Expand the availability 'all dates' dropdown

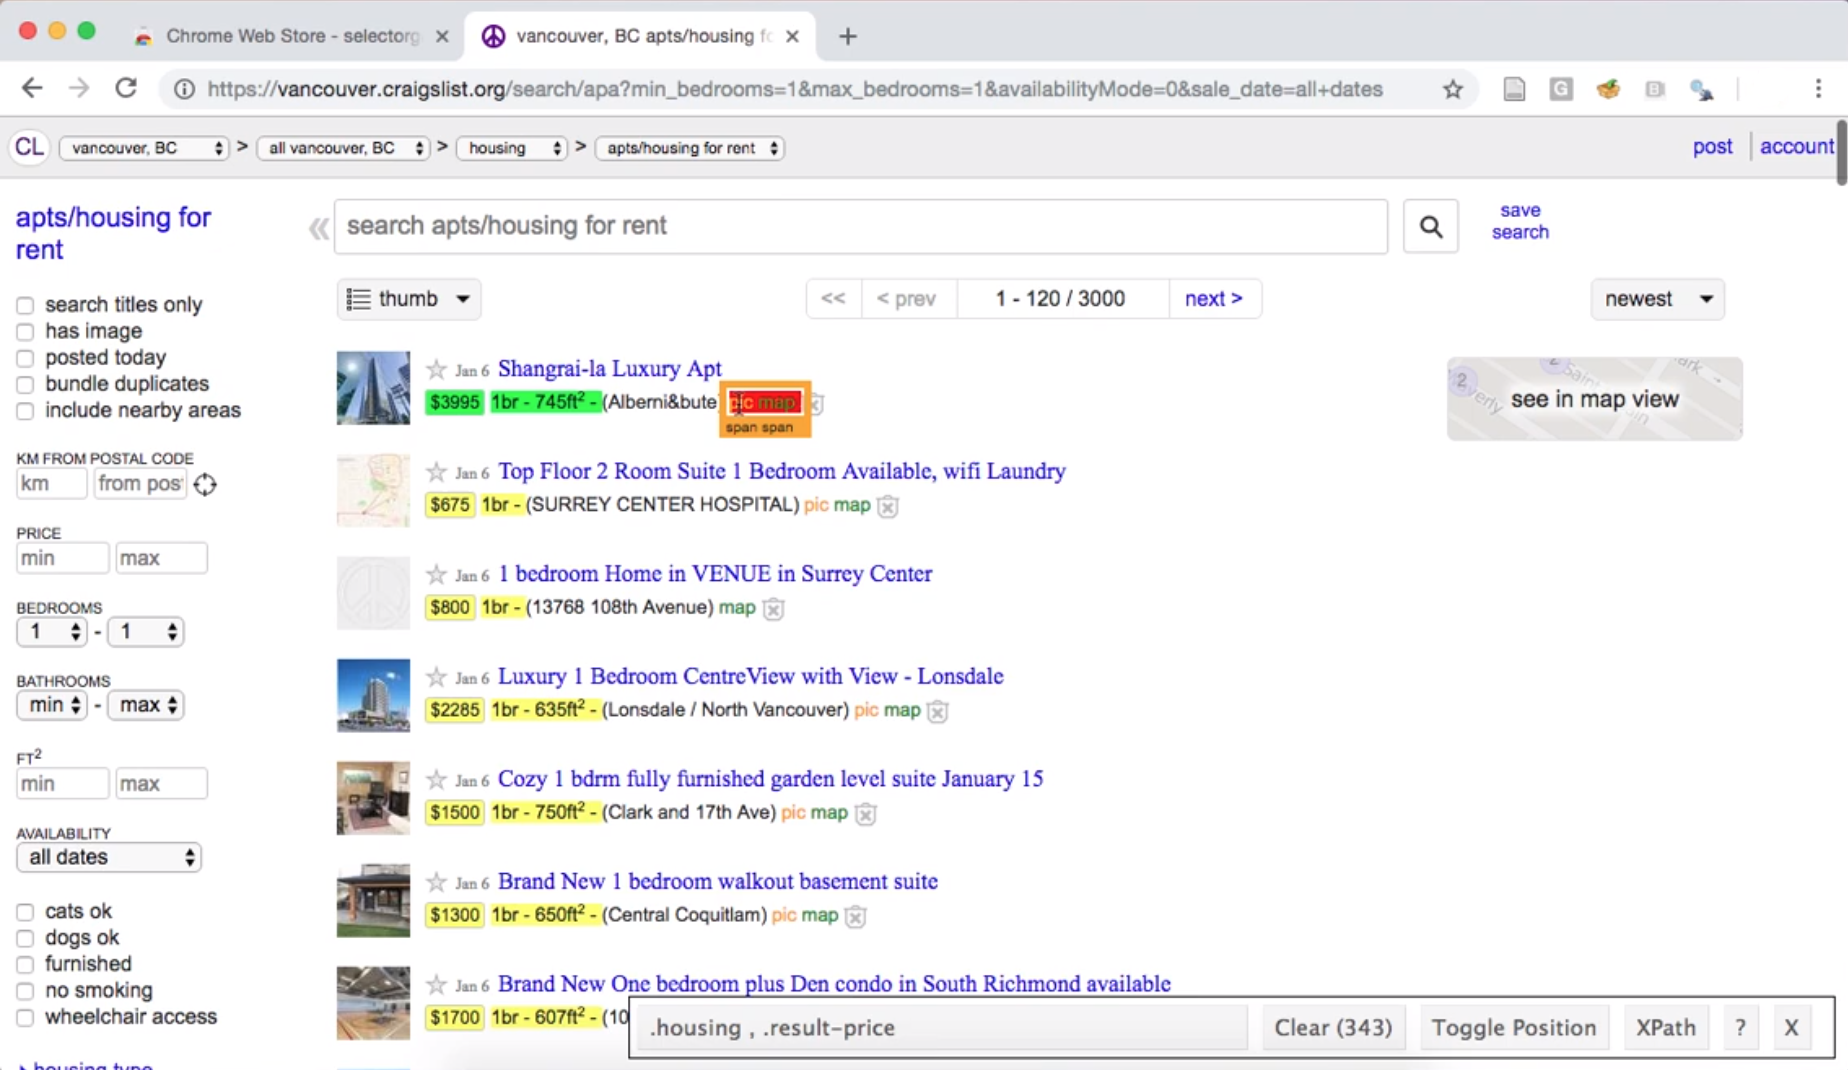109,857
